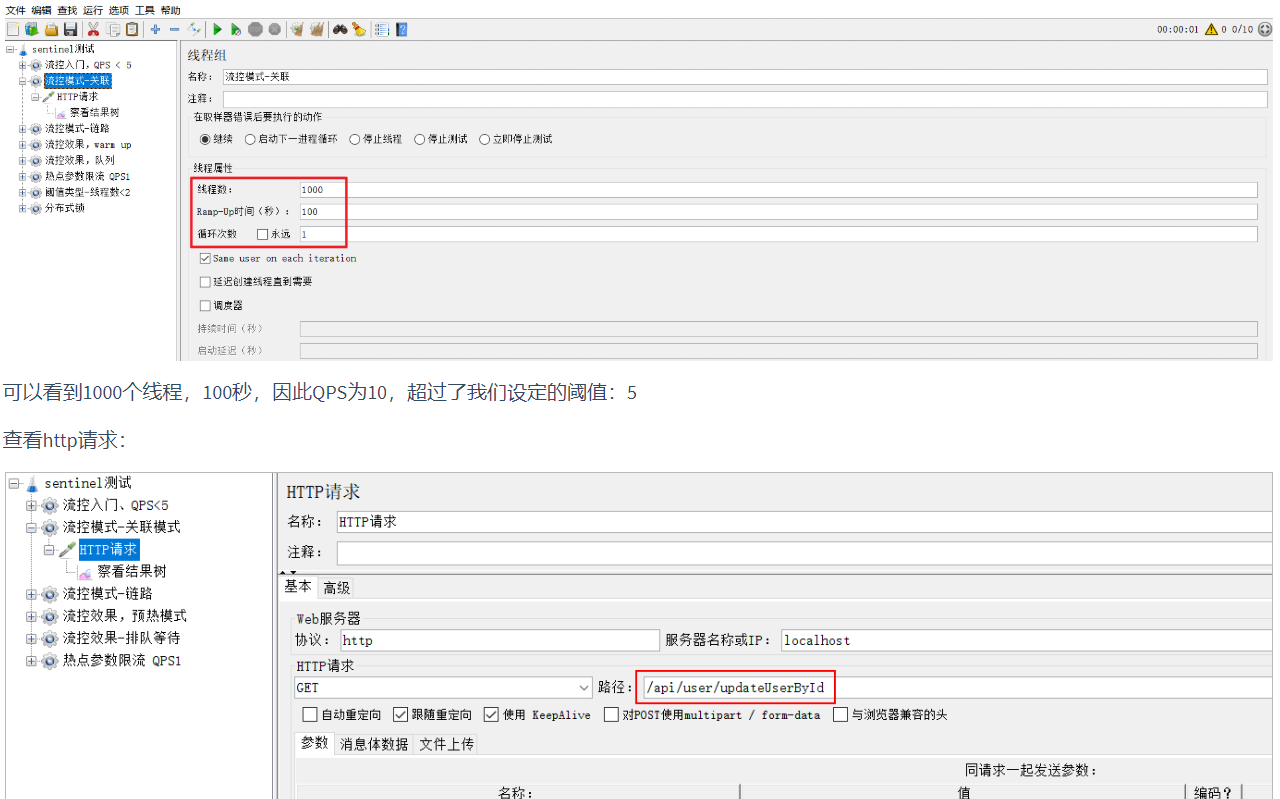Collapse the 流控模式-关联模式 tree node
Viewport: 1280px width, 799px height.
[x=32, y=527]
